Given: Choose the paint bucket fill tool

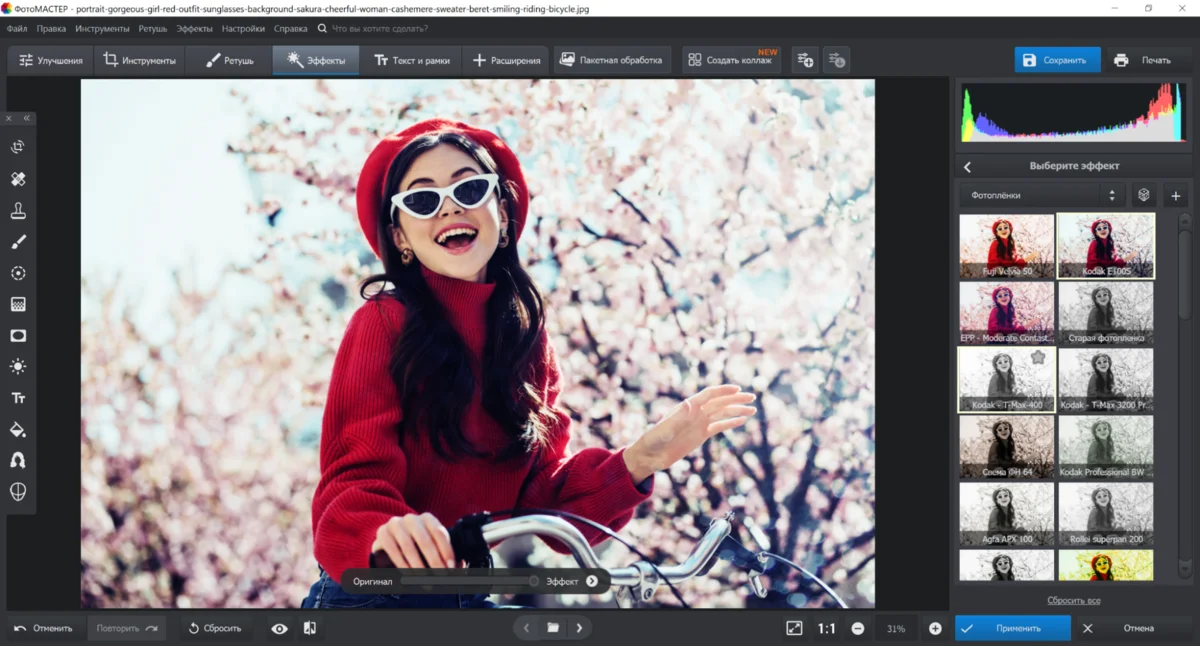Looking at the screenshot, I should pyautogui.click(x=18, y=430).
